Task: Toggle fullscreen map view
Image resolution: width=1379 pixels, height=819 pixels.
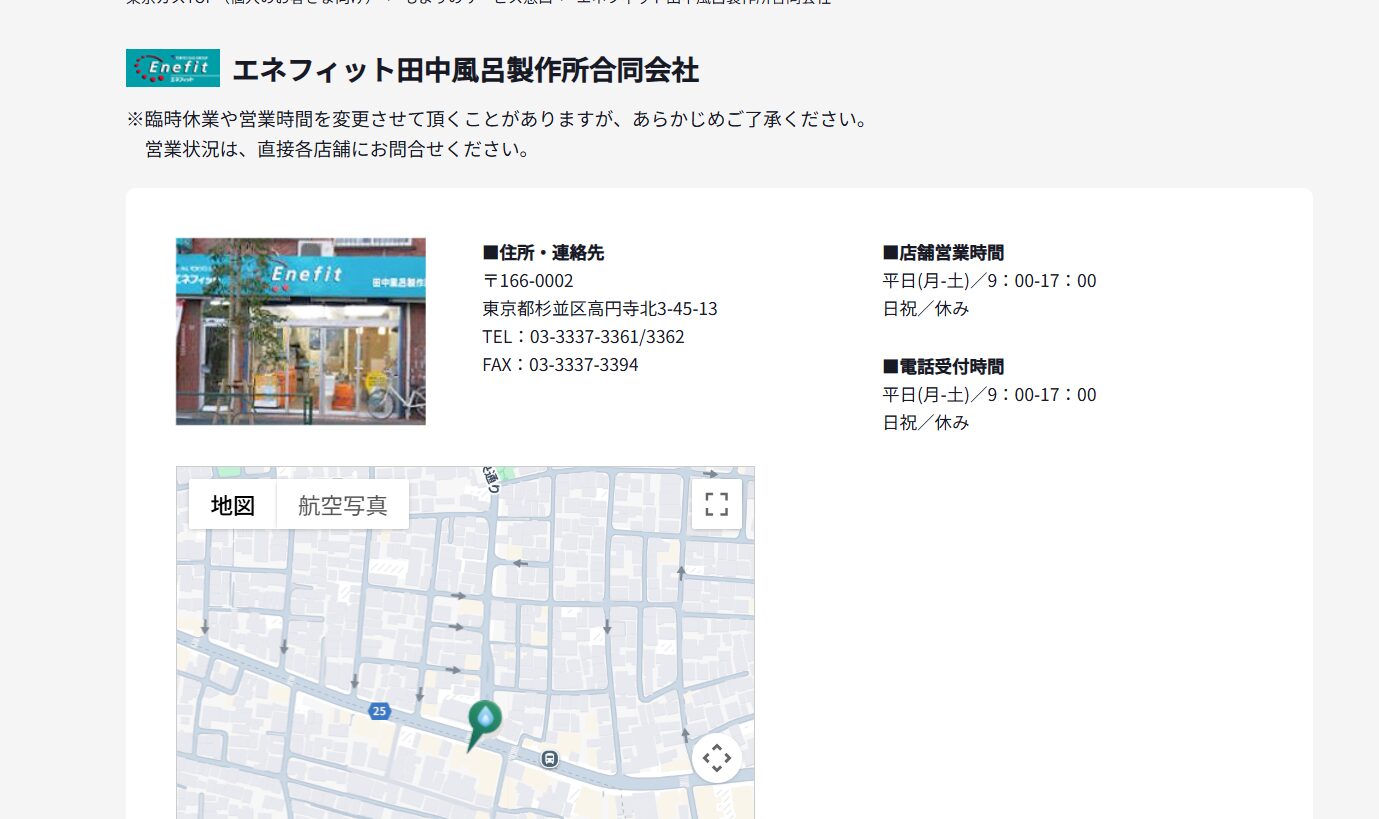Action: 716,504
